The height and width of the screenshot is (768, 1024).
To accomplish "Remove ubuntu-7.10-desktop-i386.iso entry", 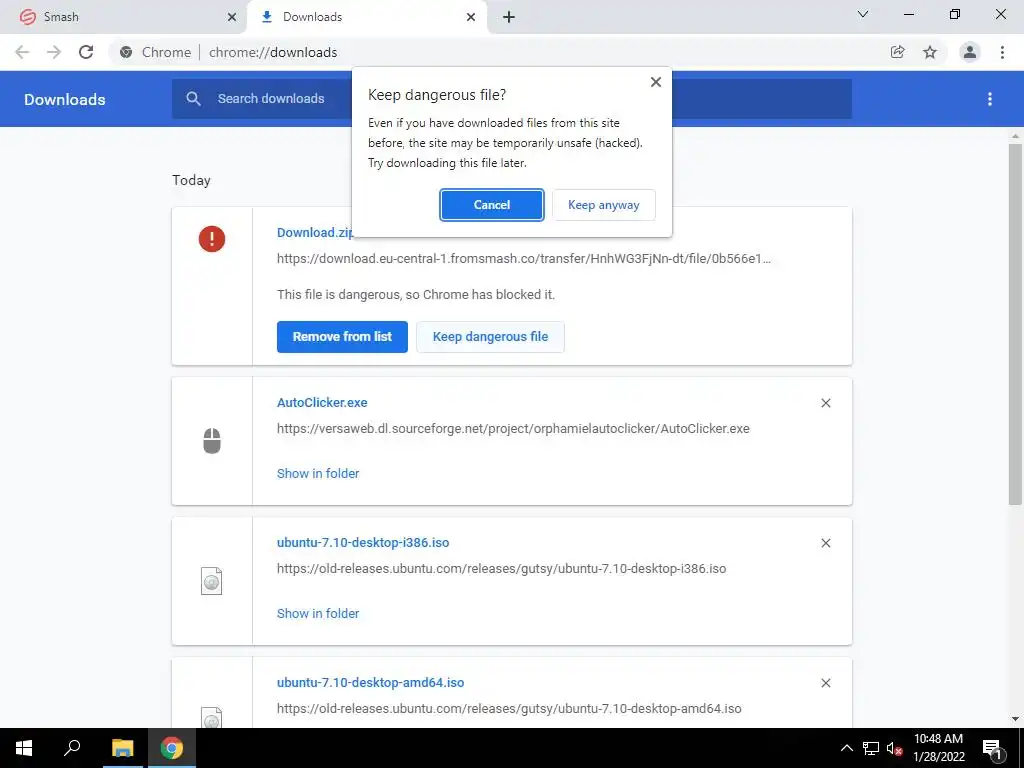I will (825, 543).
